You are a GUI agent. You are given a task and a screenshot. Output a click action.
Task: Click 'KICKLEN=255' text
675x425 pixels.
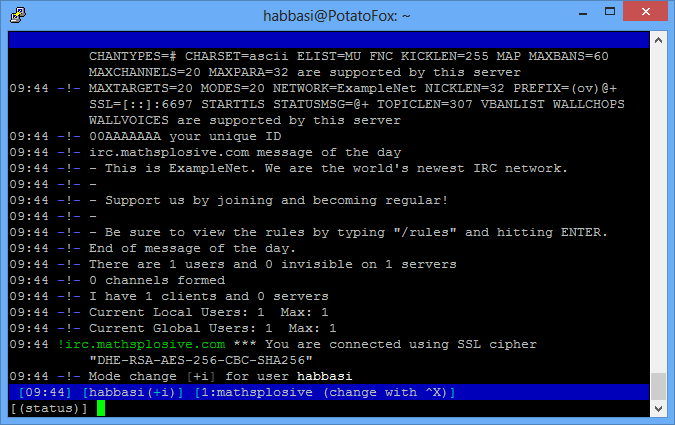coord(445,56)
